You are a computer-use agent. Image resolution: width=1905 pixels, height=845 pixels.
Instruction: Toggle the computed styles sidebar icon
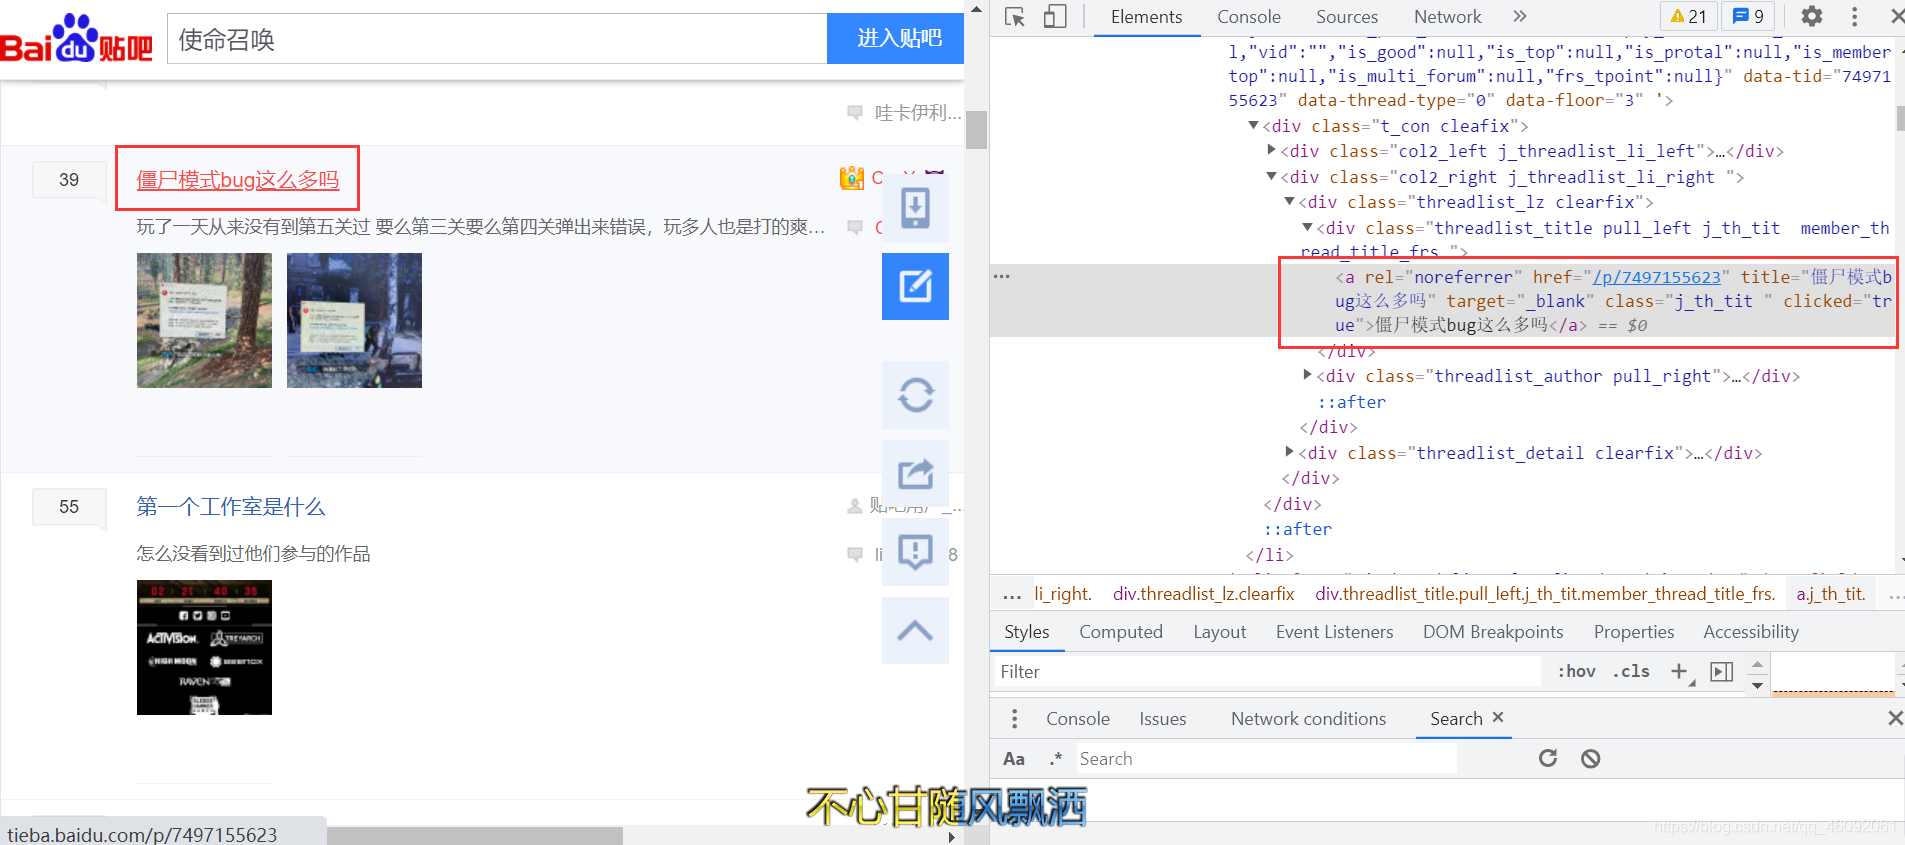tap(1722, 672)
